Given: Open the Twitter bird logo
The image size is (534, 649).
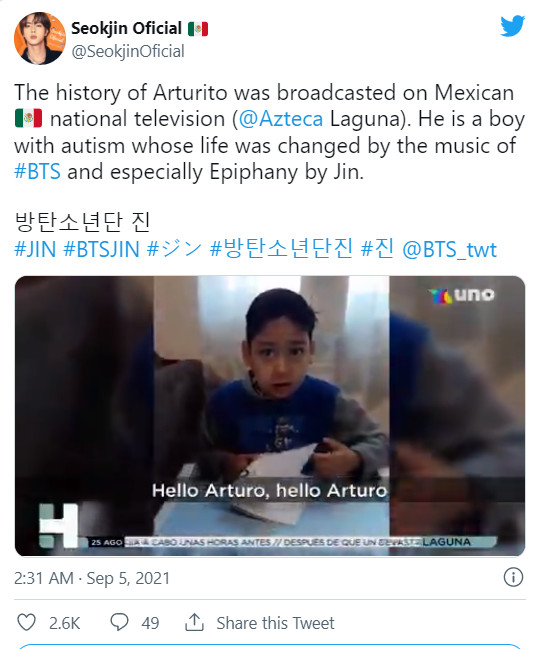Looking at the screenshot, I should (512, 26).
